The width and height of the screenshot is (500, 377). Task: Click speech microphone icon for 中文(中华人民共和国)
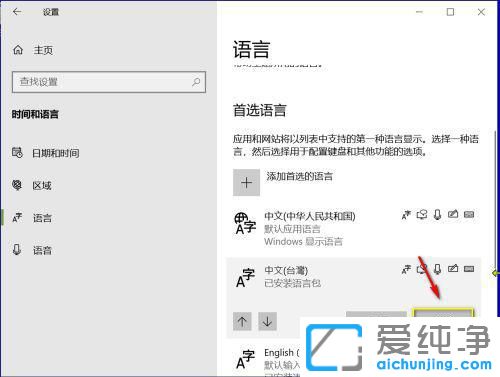(x=437, y=215)
